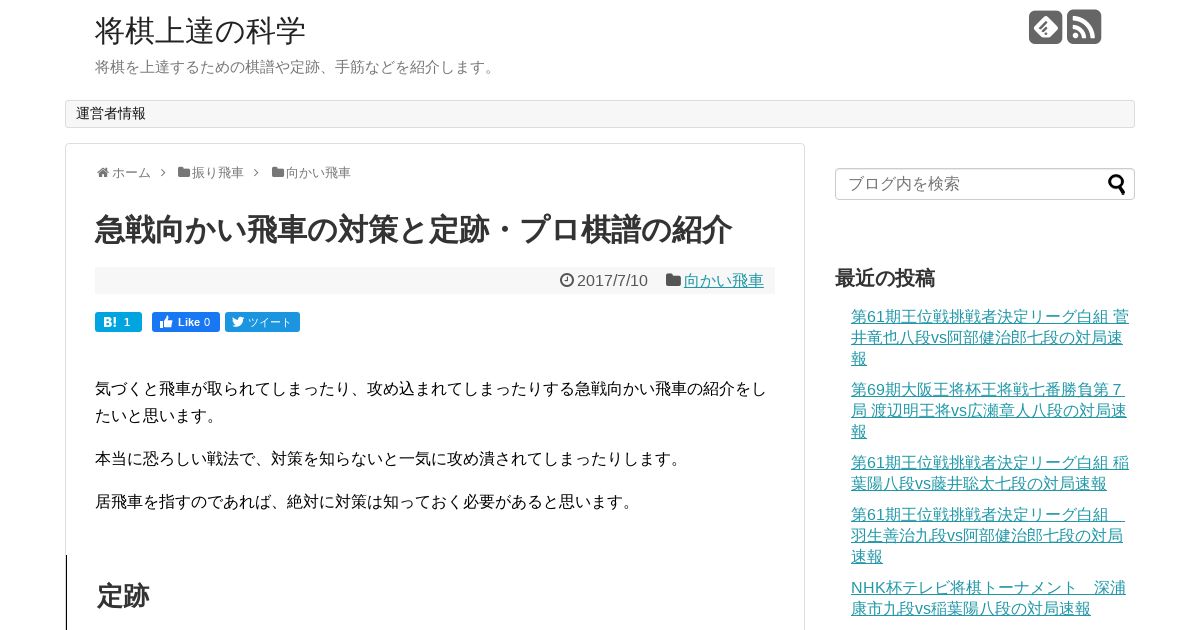Screen dimensions: 1200x630
Task: Open post 稲葉陽八段vs藤井聡太七段
Action: pyautogui.click(x=990, y=474)
